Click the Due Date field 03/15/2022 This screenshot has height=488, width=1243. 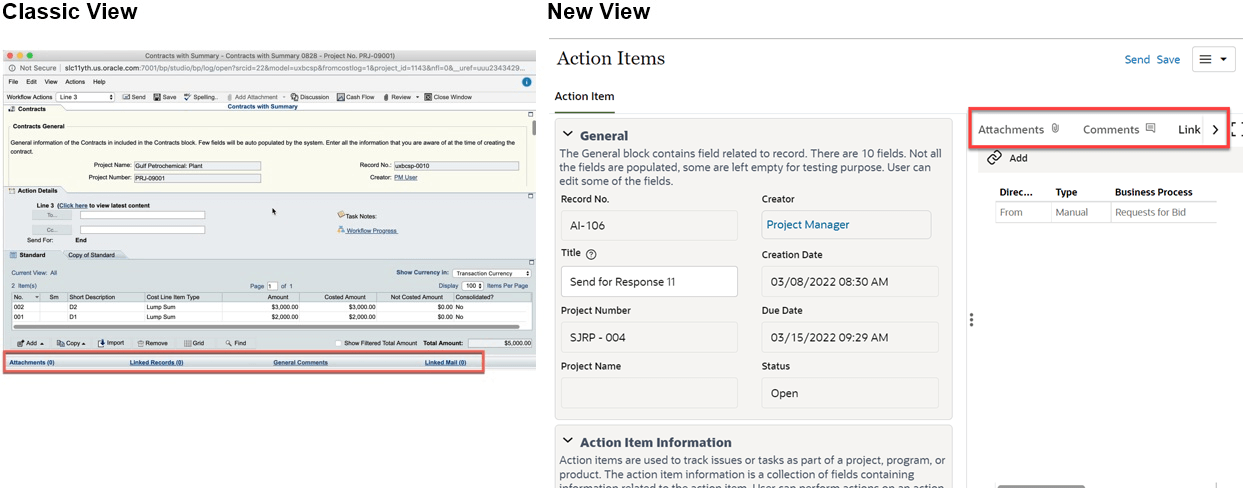[850, 337]
